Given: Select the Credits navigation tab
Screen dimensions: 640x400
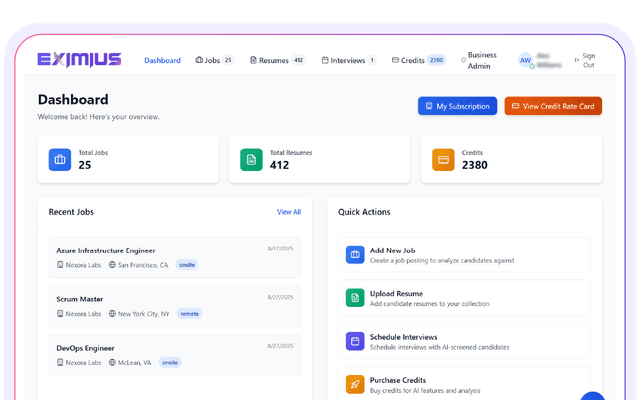Looking at the screenshot, I should click(x=418, y=60).
